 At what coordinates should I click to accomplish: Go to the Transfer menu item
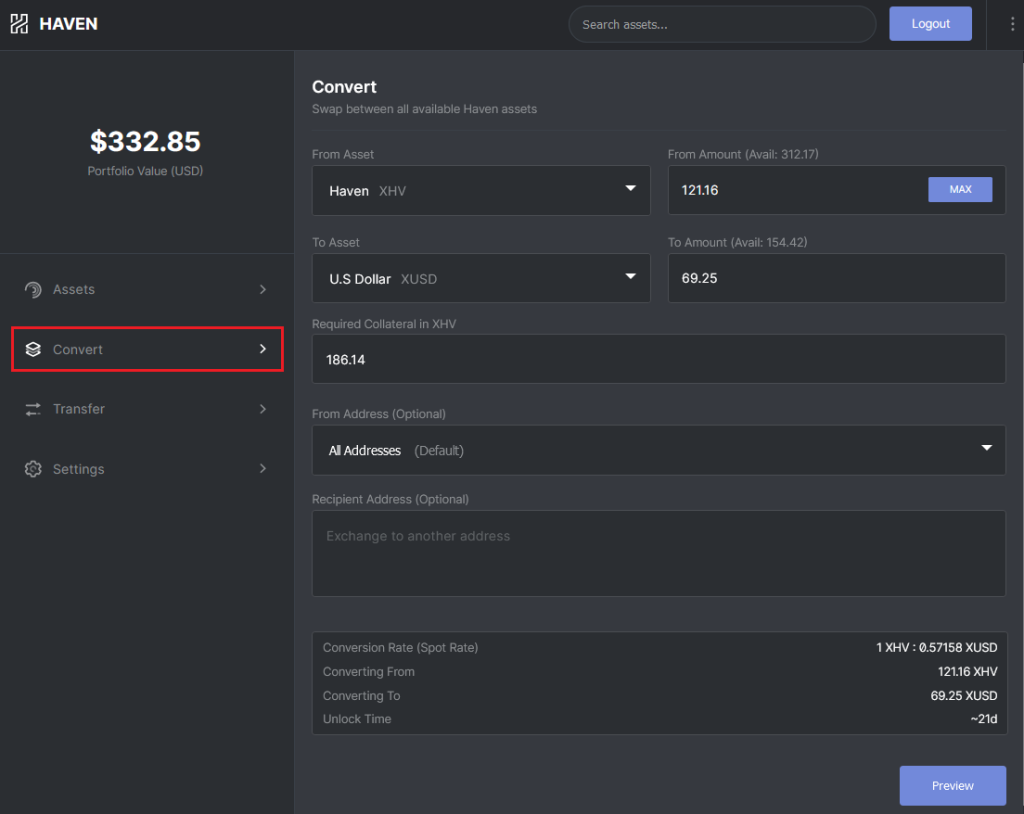tap(147, 409)
